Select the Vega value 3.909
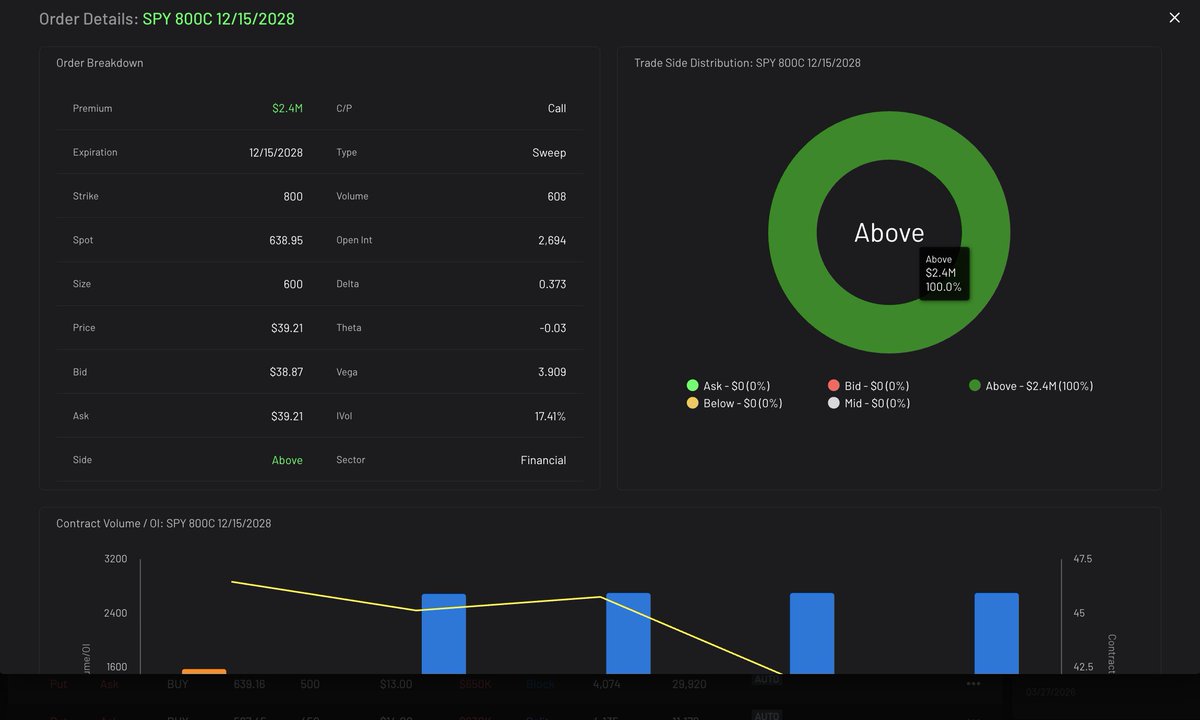This screenshot has height=720, width=1200. point(552,372)
